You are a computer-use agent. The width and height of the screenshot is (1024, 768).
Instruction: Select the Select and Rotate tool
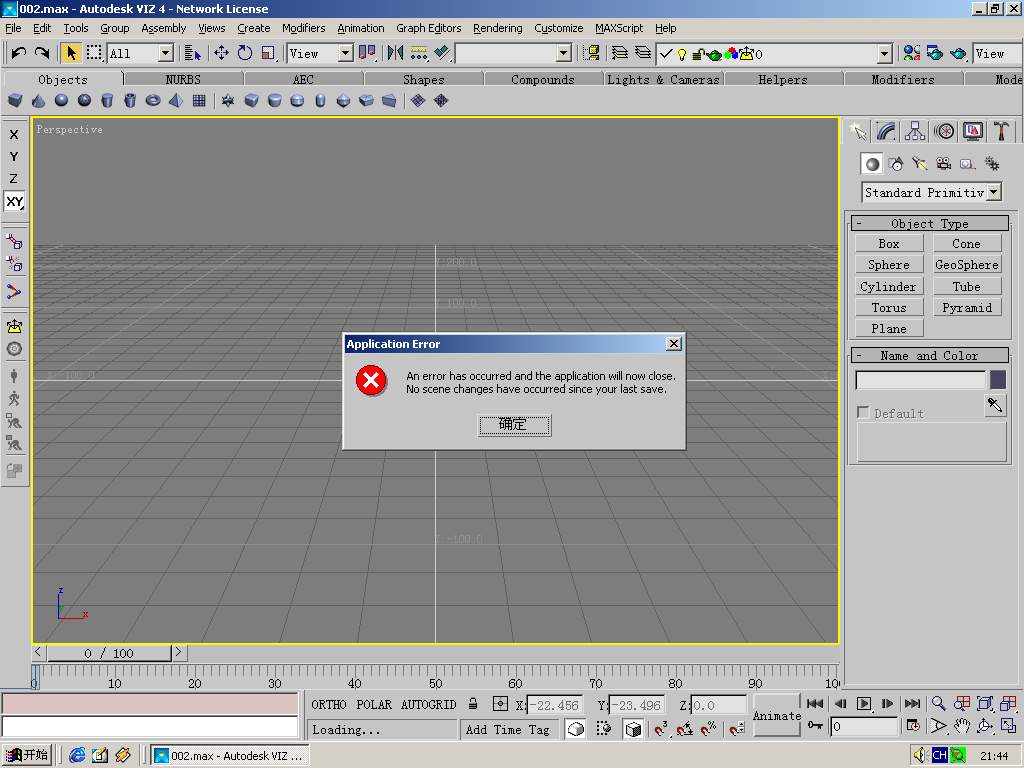244,53
